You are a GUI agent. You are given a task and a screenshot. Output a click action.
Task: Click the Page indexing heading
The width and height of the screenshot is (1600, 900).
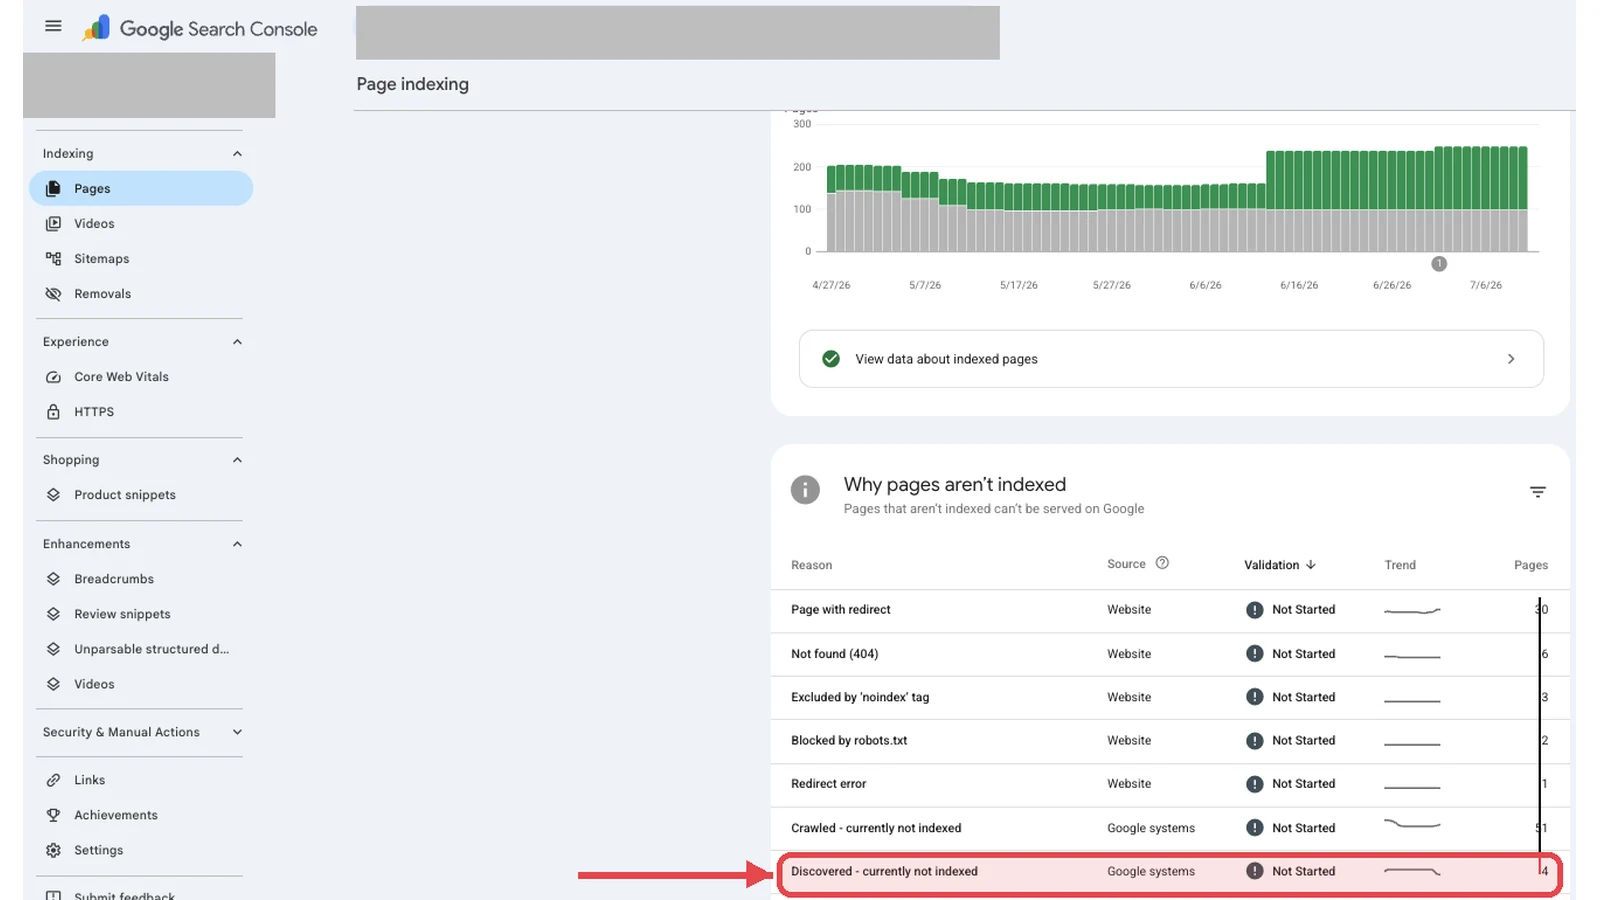point(412,84)
